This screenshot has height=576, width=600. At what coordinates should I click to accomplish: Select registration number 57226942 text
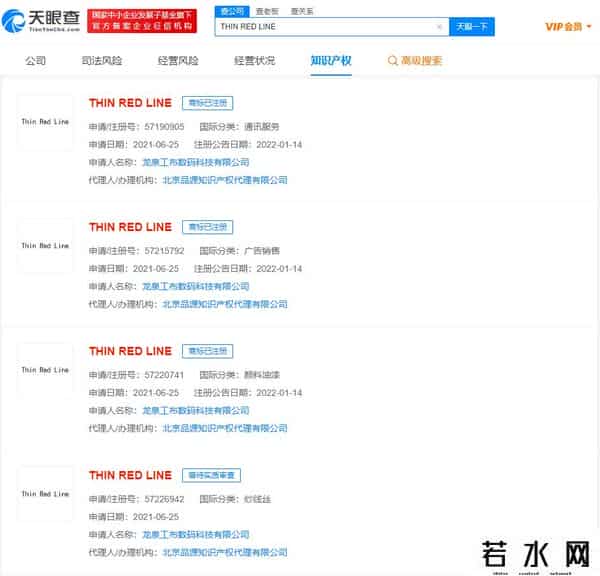click(x=164, y=499)
